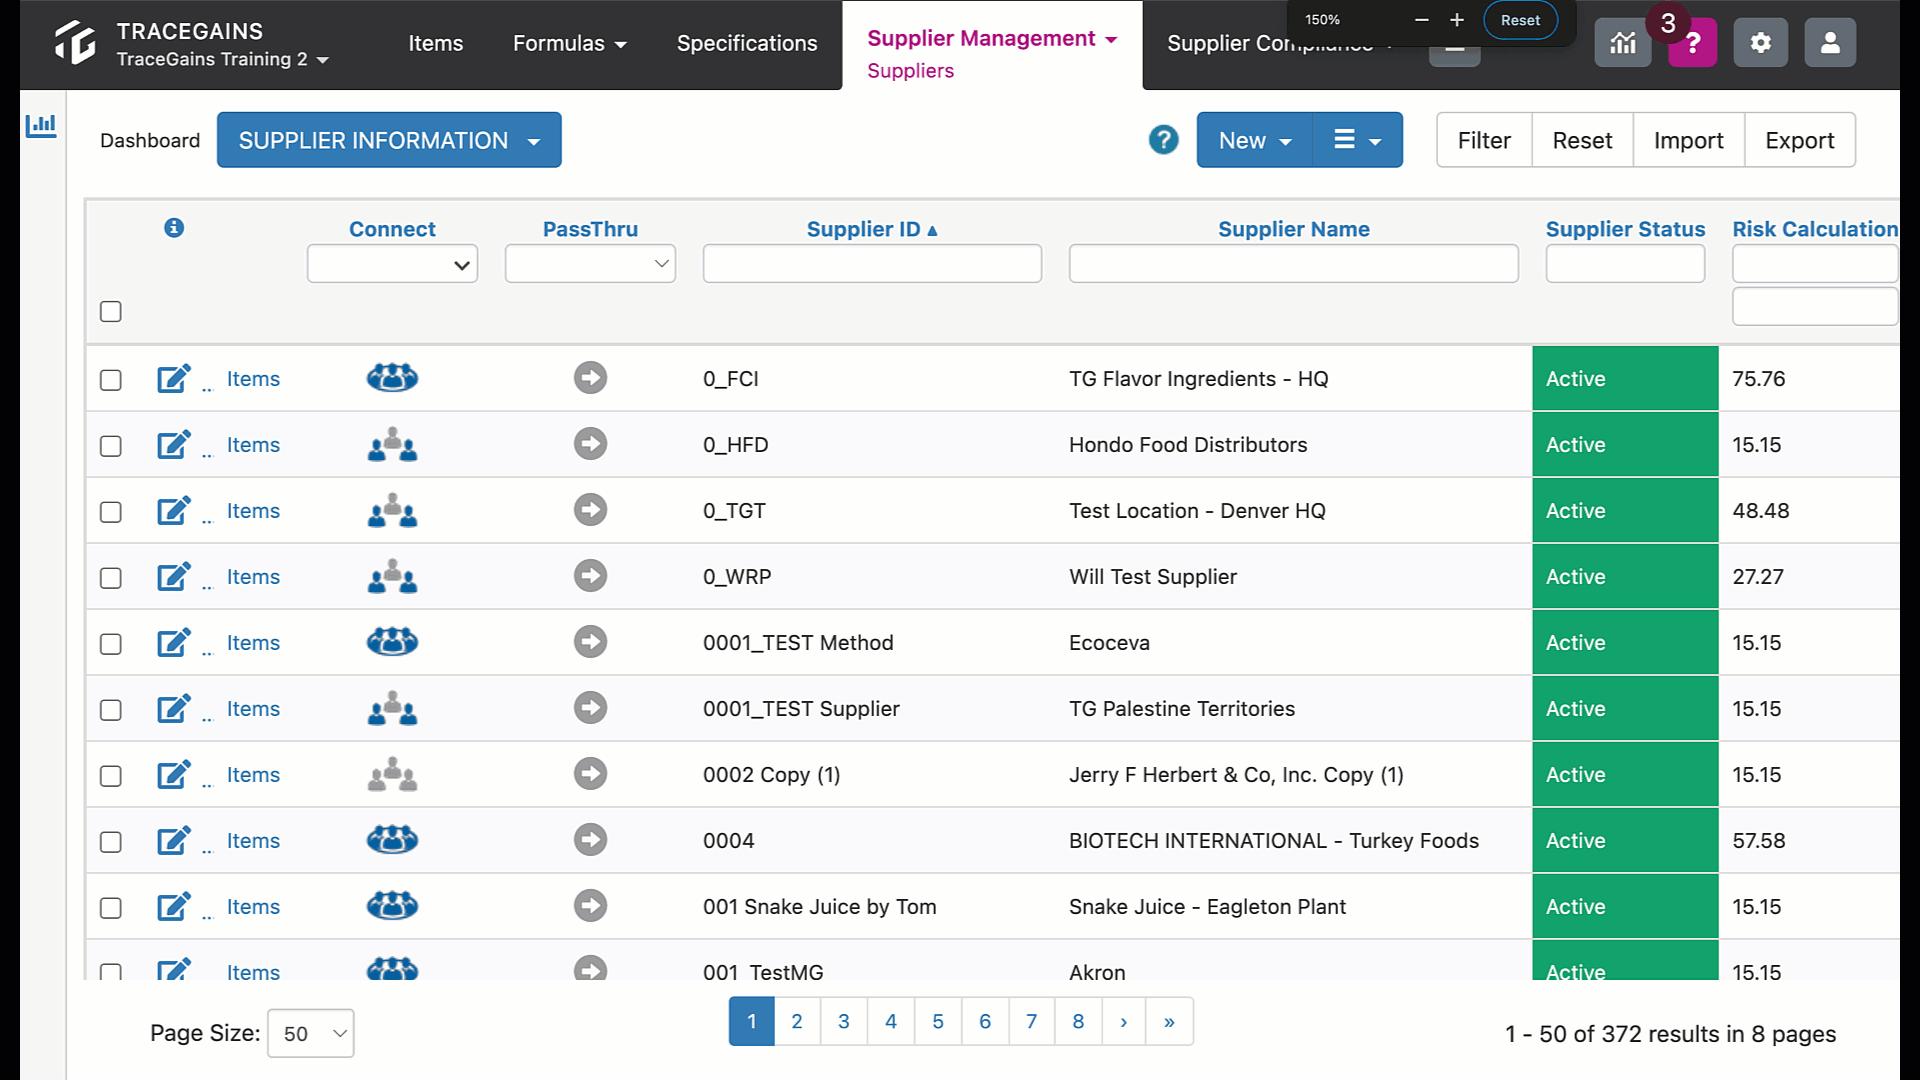The width and height of the screenshot is (1920, 1080).
Task: Click the left sidebar bar chart icon
Action: coord(41,125)
